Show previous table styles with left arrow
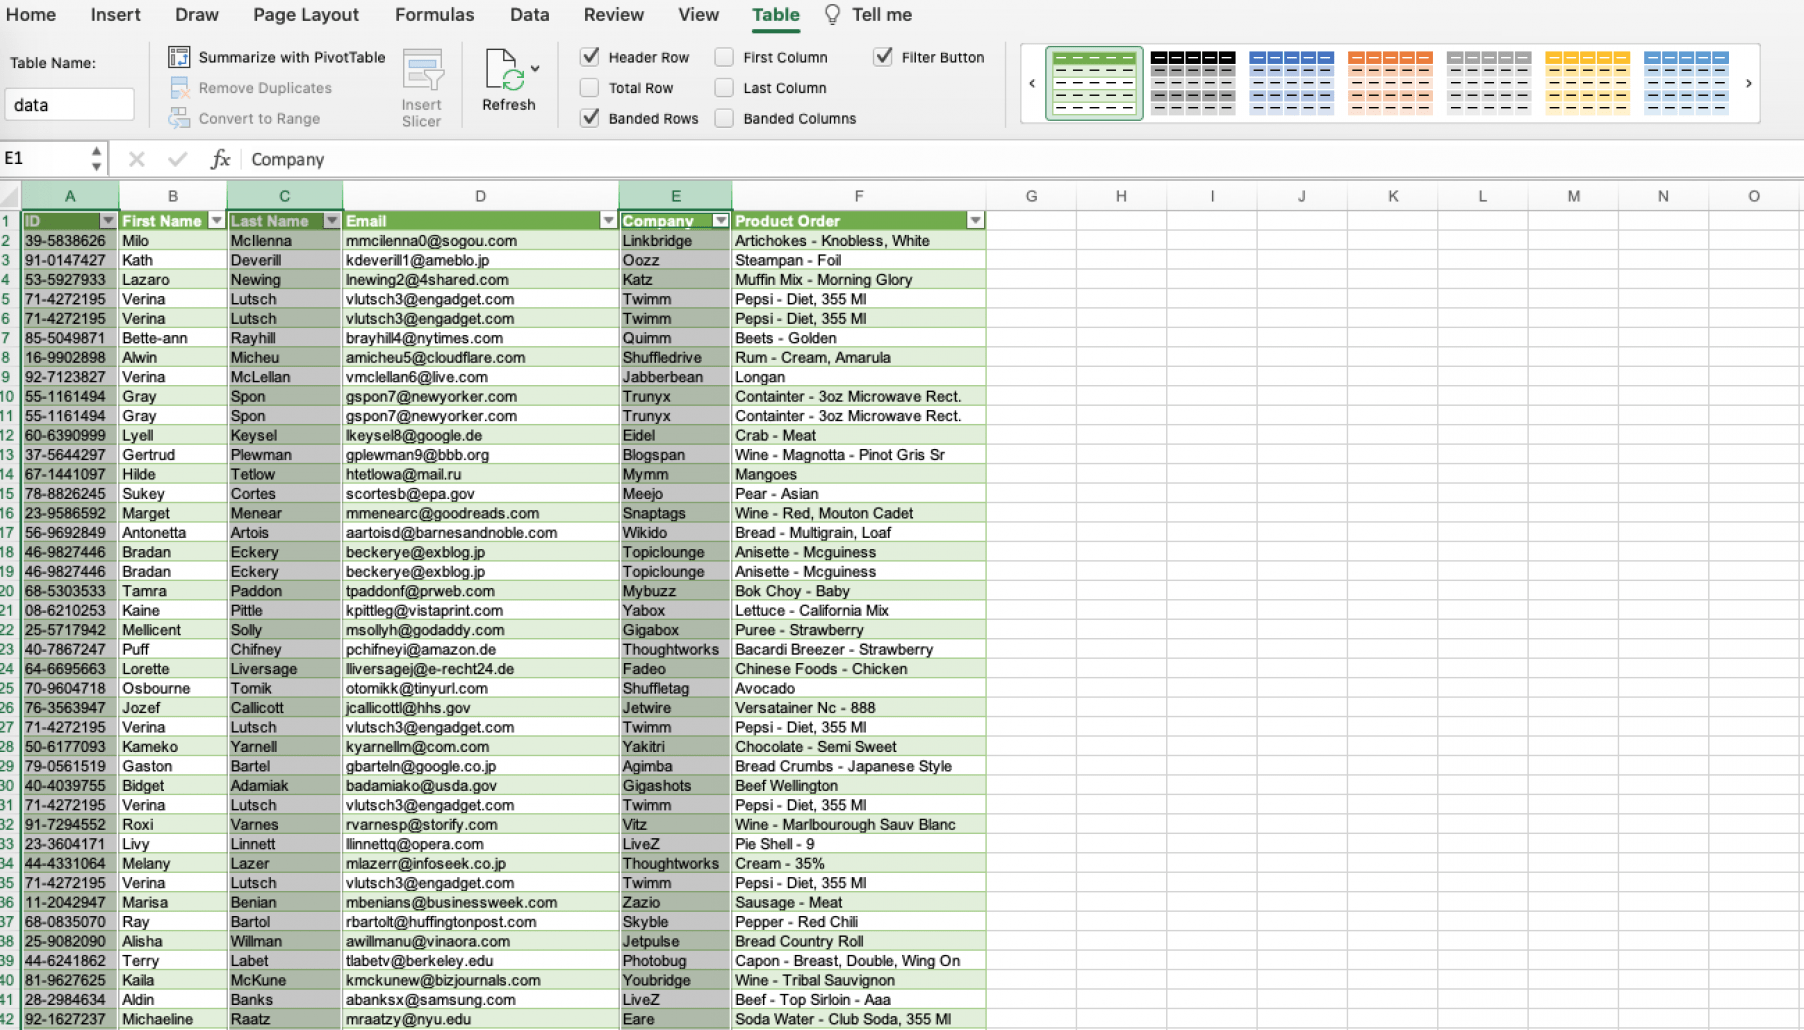The width and height of the screenshot is (1804, 1030). [x=1032, y=83]
